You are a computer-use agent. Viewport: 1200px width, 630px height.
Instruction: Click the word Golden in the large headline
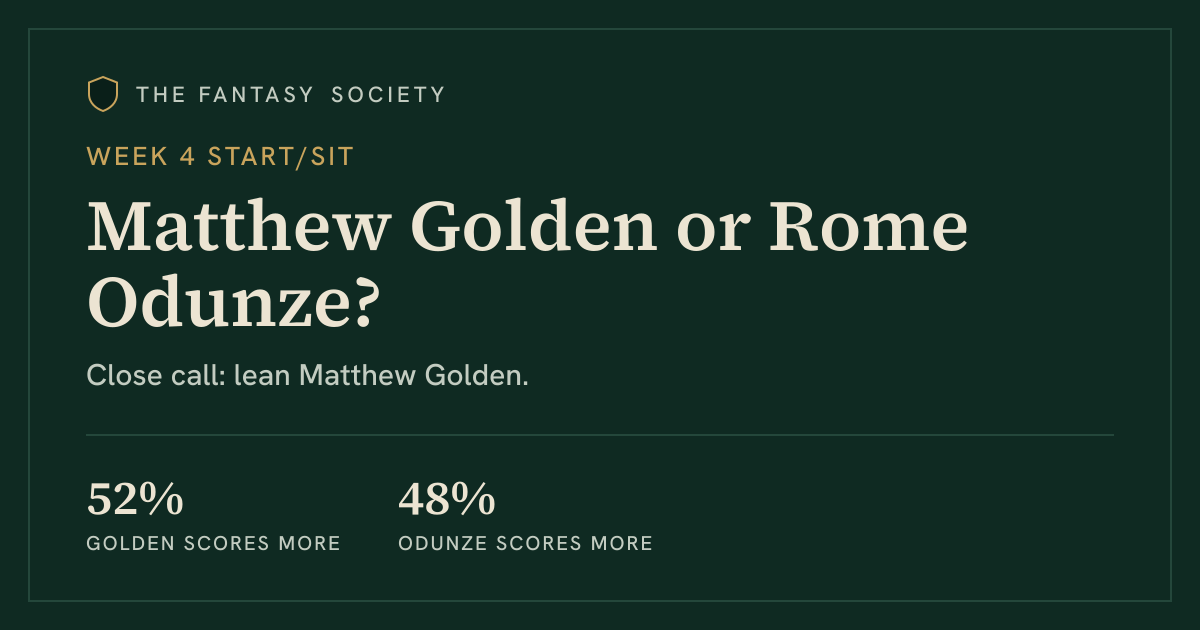click(535, 228)
